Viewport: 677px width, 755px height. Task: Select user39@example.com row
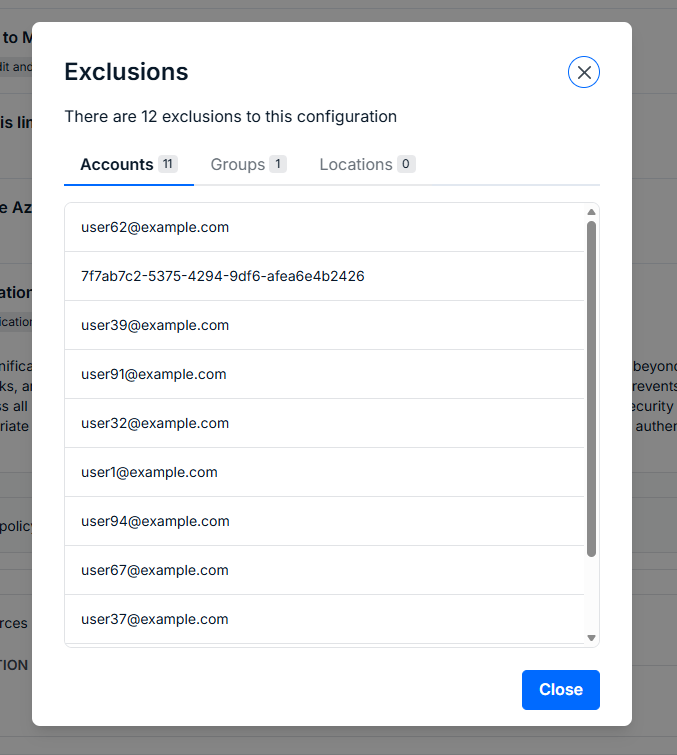pos(325,325)
